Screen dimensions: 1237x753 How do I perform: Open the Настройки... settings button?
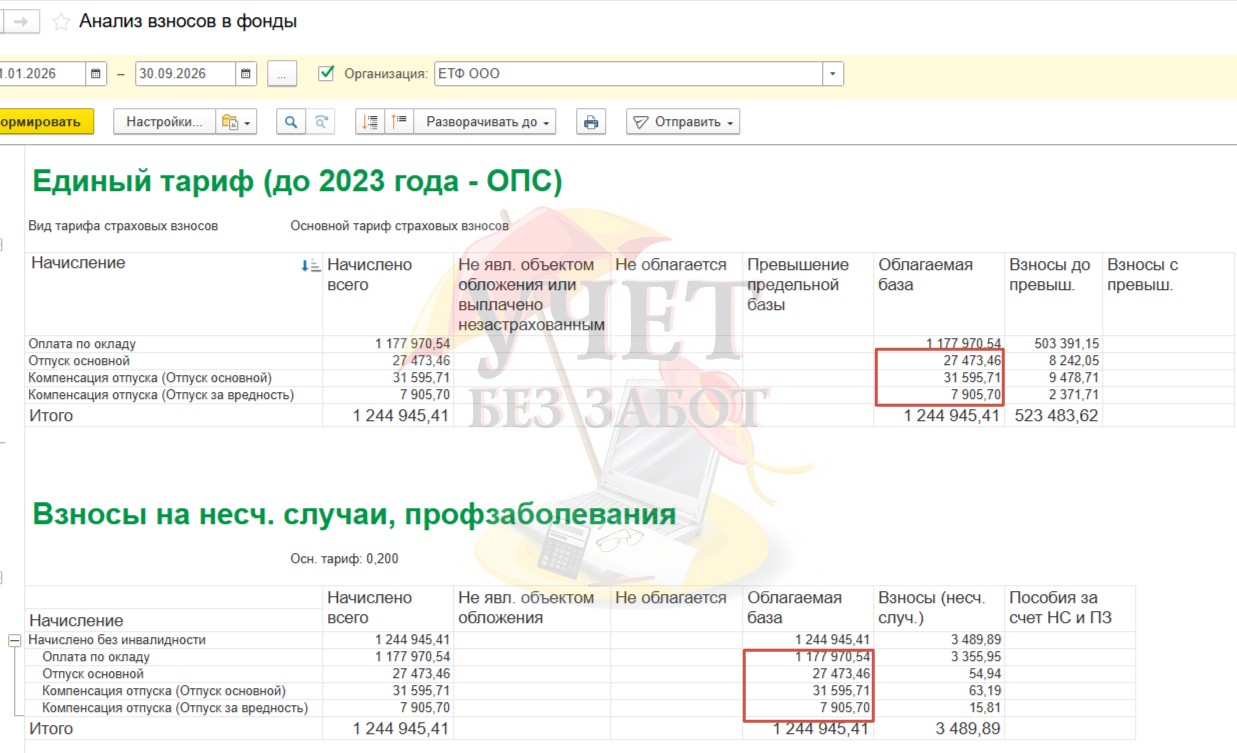coord(163,122)
